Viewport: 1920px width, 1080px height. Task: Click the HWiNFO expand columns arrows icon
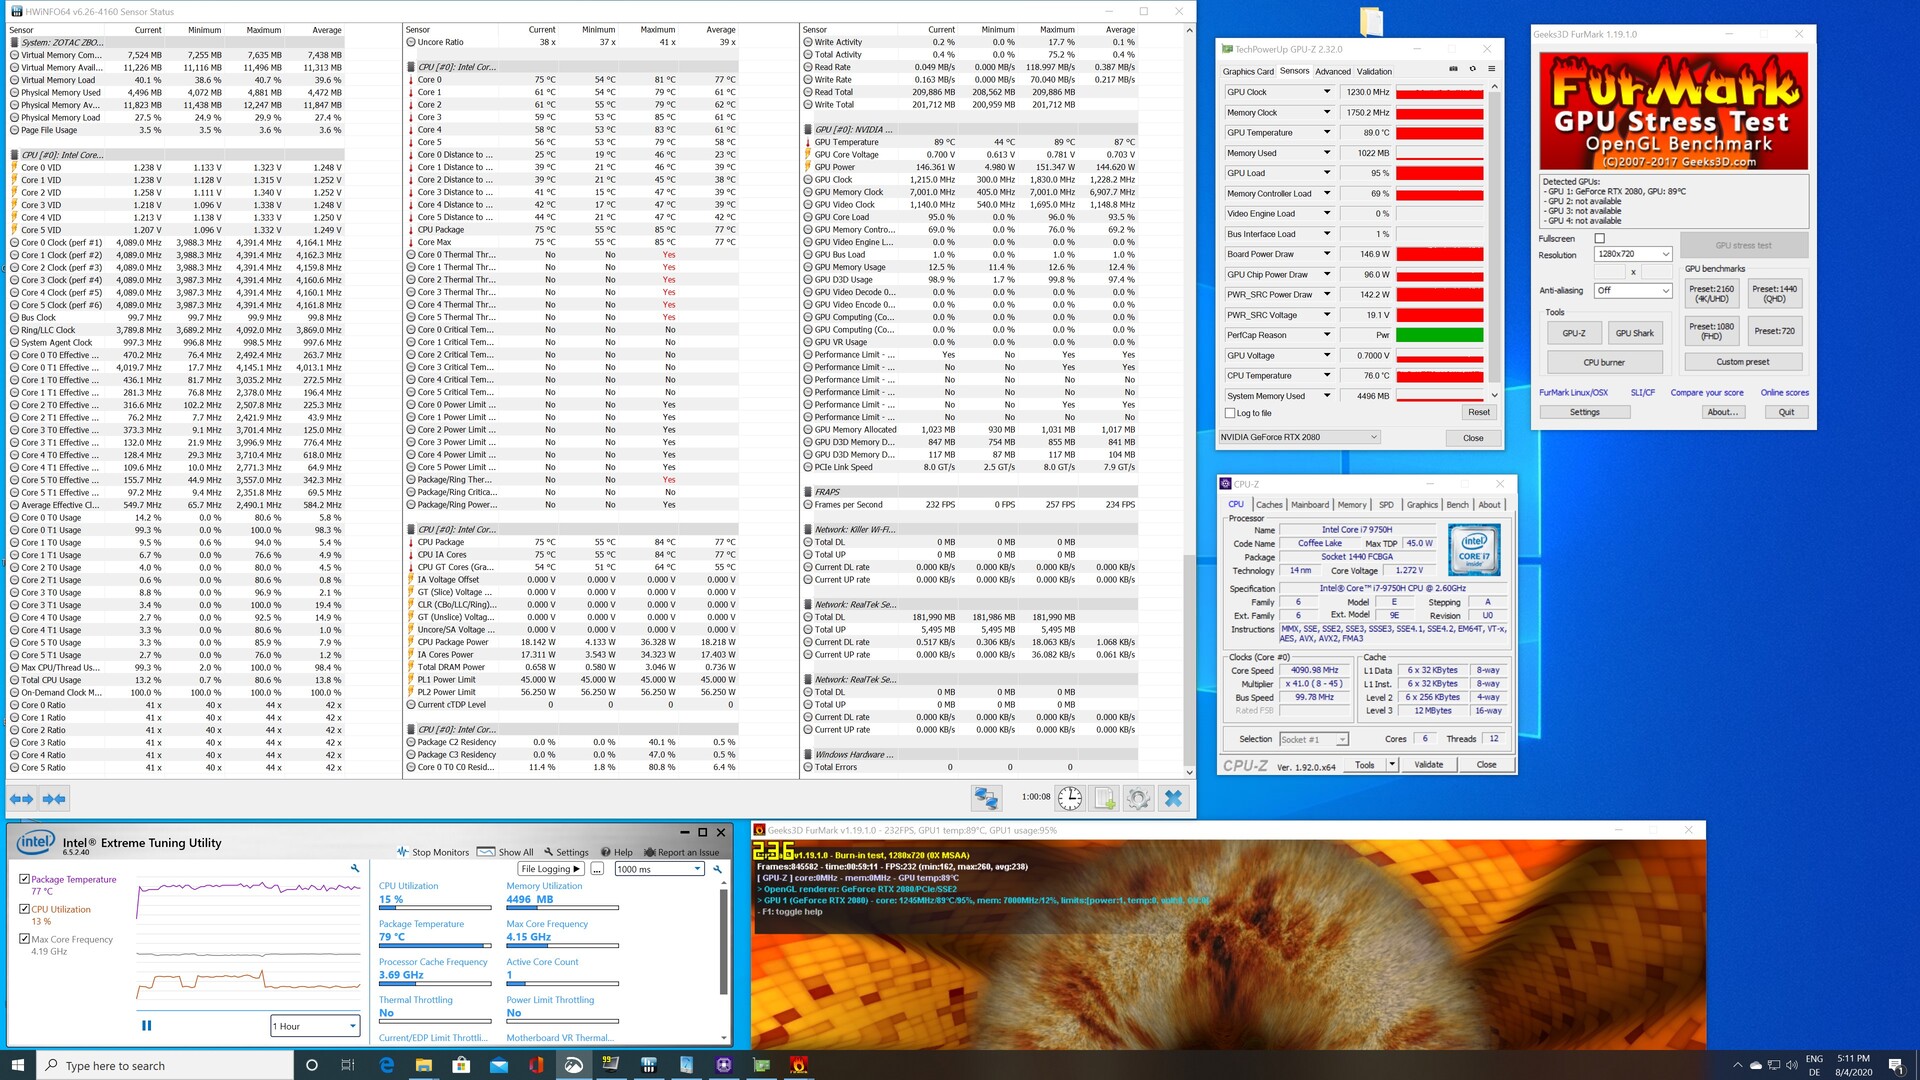tap(21, 798)
